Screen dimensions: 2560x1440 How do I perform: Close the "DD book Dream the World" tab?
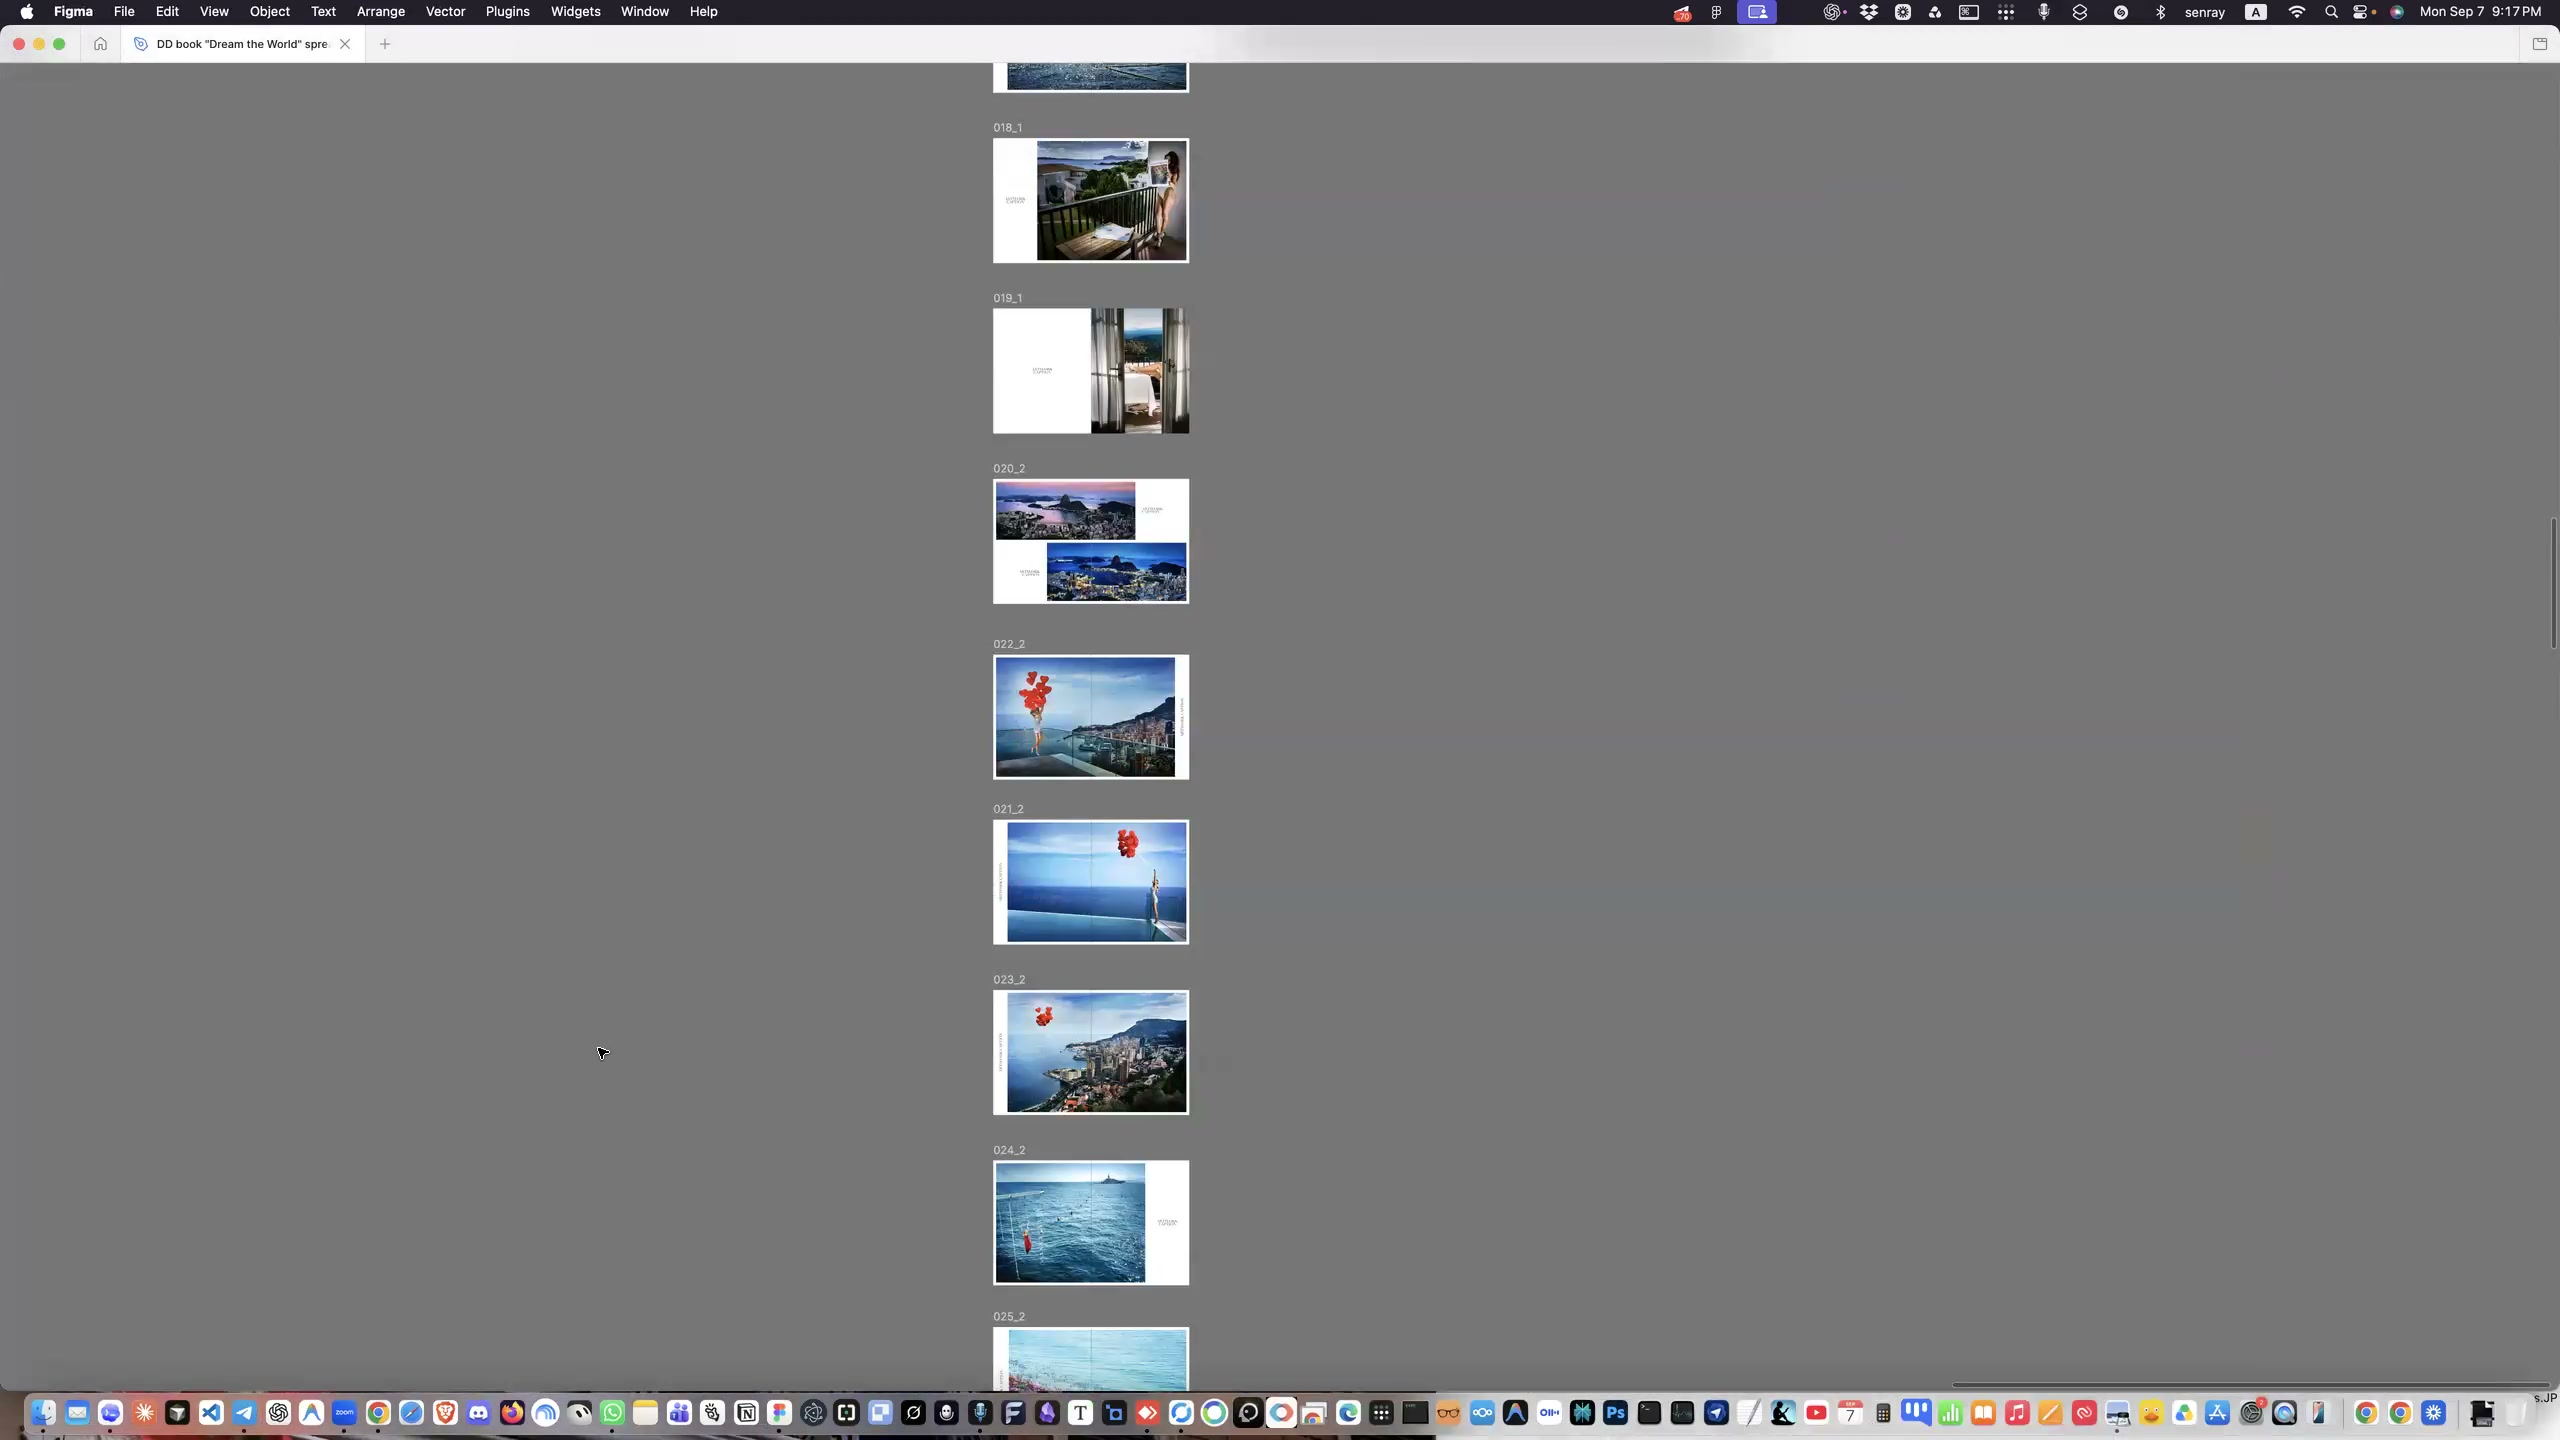coord(345,44)
